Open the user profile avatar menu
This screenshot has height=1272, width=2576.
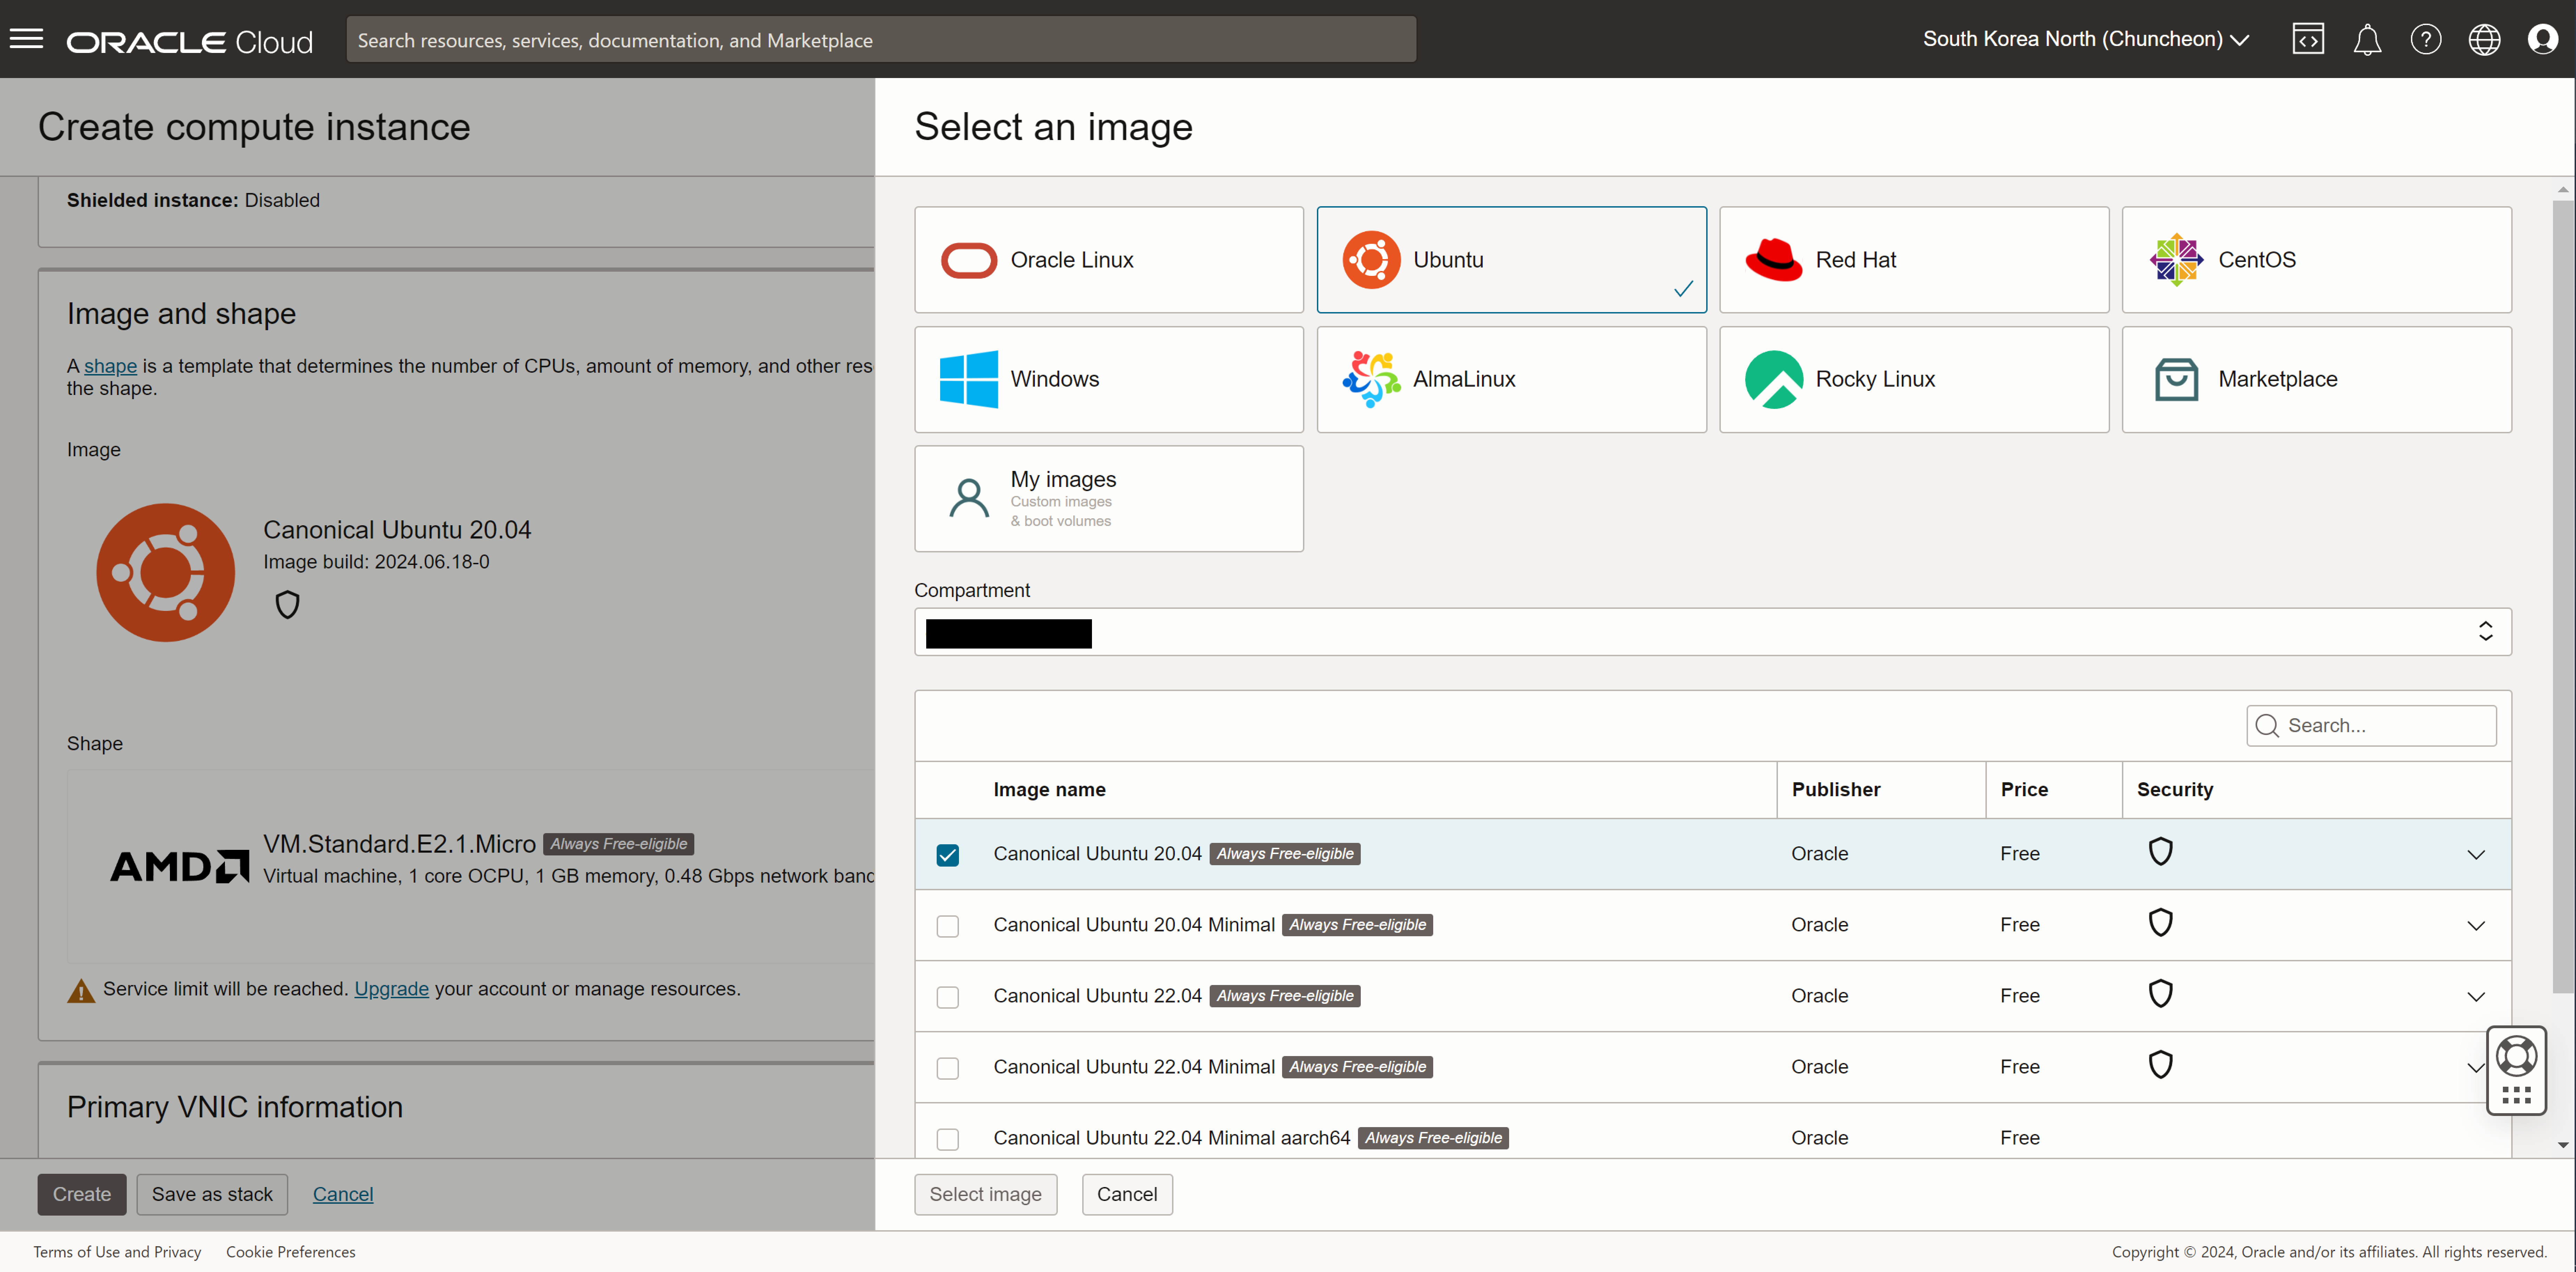point(2543,39)
